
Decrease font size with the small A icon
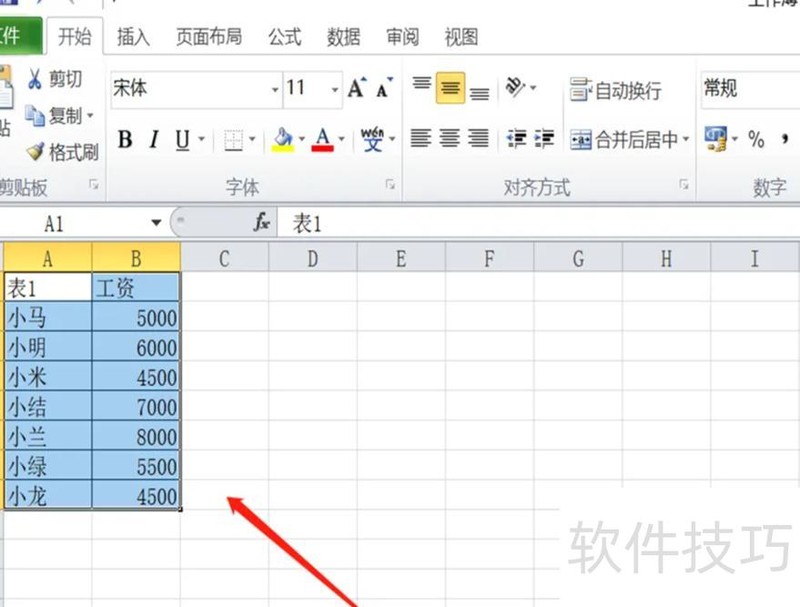(385, 88)
